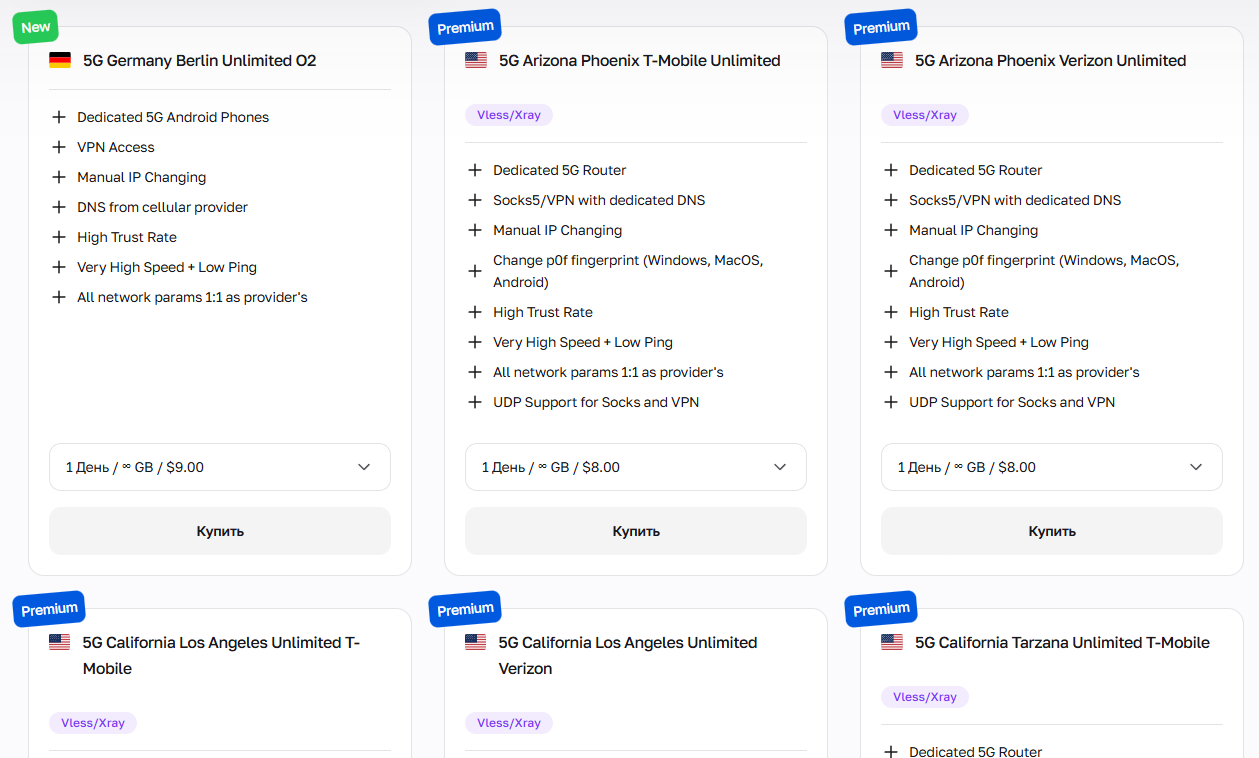Image resolution: width=1259 pixels, height=758 pixels.
Task: Open 5G California Los Angeles Unlimited Verizon title
Action: [x=627, y=655]
